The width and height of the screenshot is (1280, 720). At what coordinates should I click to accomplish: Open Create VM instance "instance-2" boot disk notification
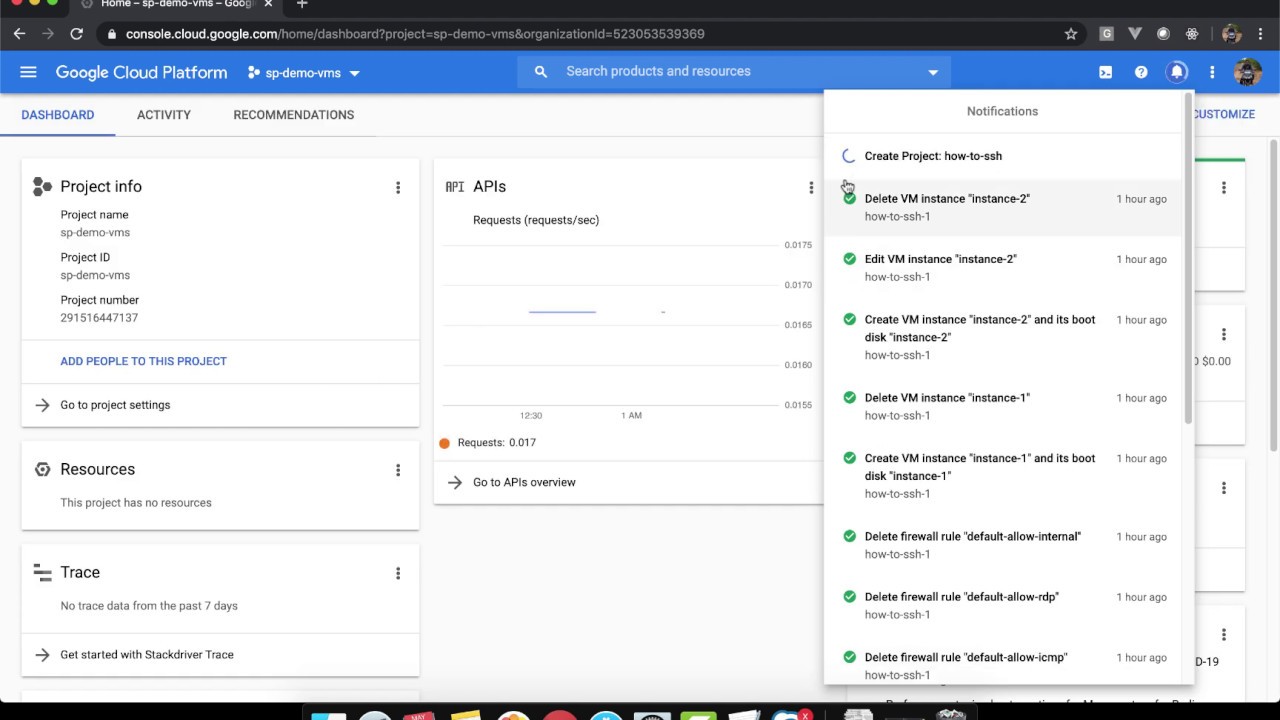[x=1003, y=337]
